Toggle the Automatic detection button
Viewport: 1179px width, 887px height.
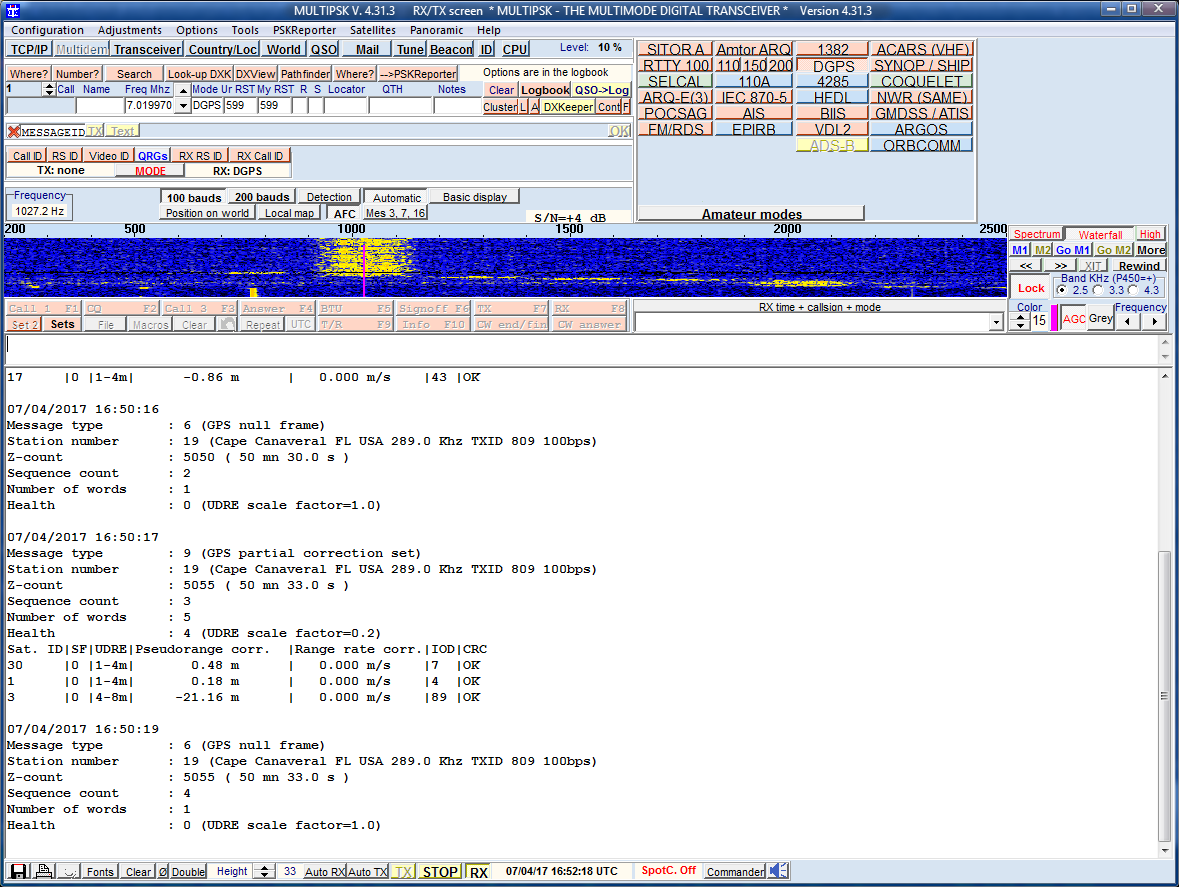click(x=396, y=198)
